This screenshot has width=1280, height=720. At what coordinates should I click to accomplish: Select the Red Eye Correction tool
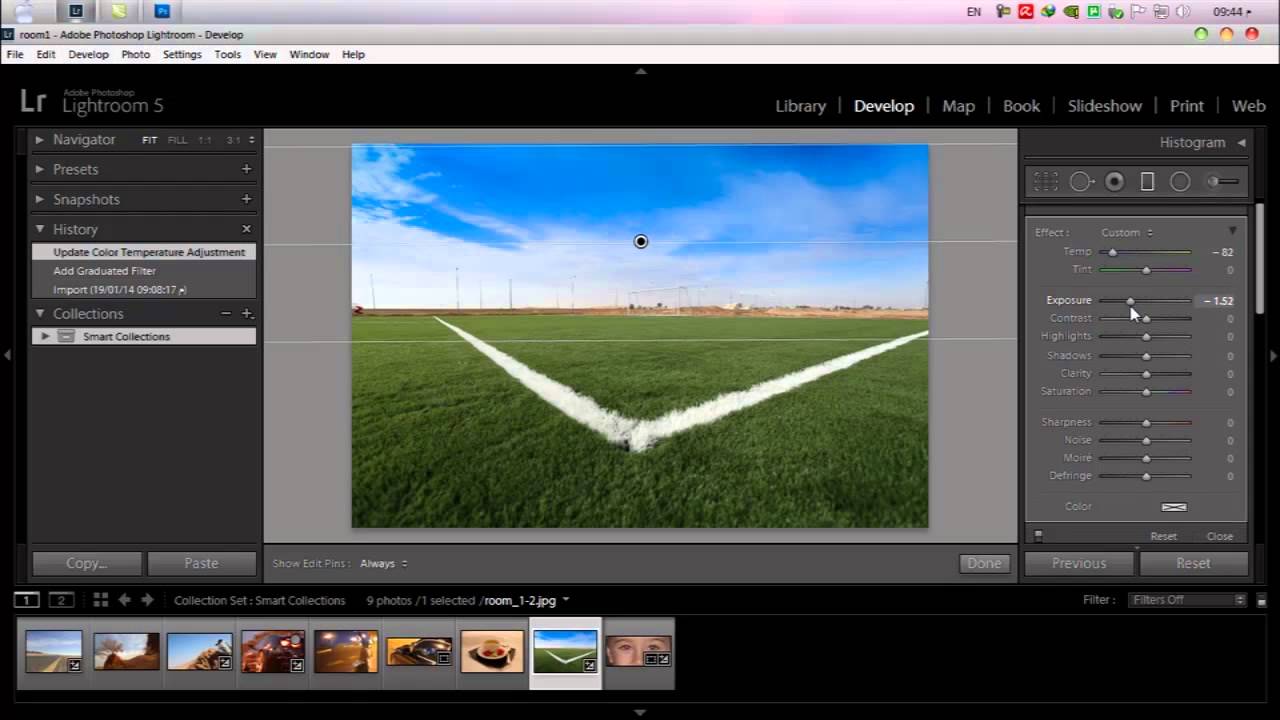tap(1114, 181)
